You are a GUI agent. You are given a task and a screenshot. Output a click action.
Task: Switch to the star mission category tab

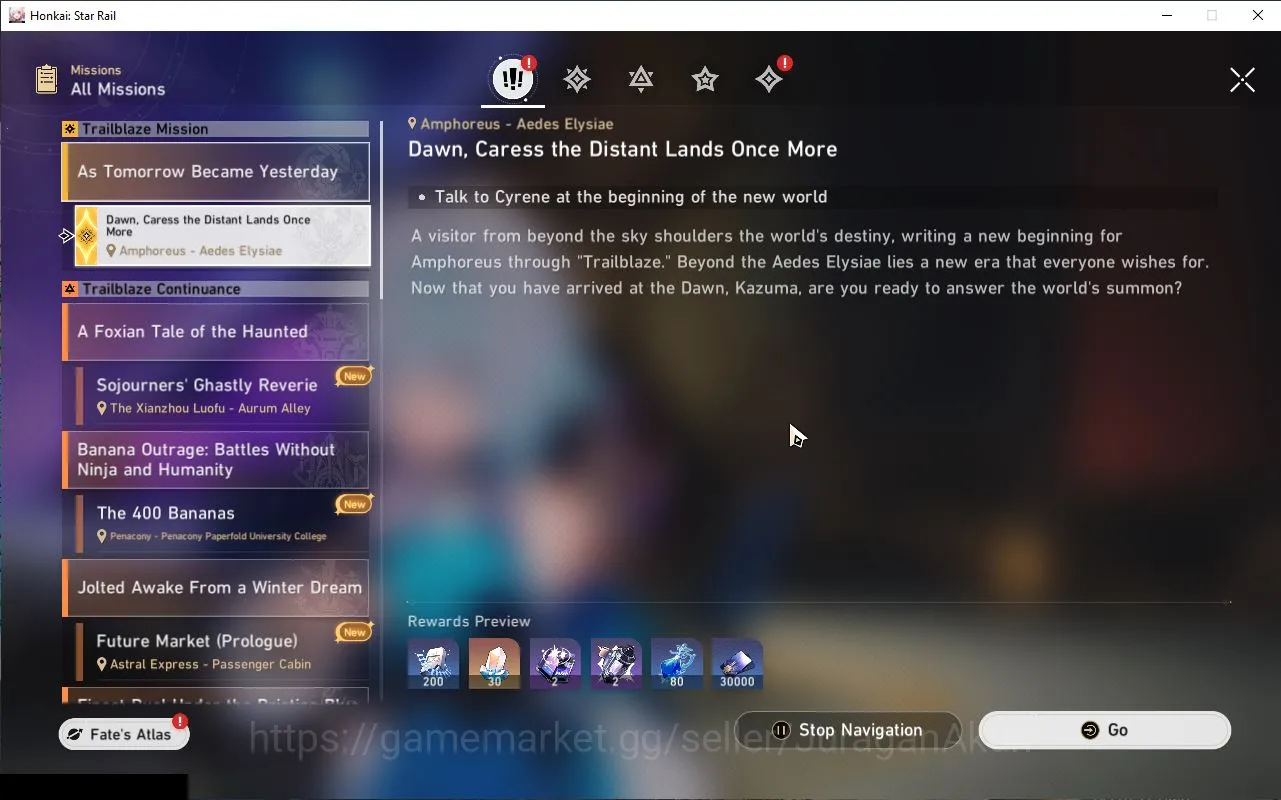(x=705, y=80)
